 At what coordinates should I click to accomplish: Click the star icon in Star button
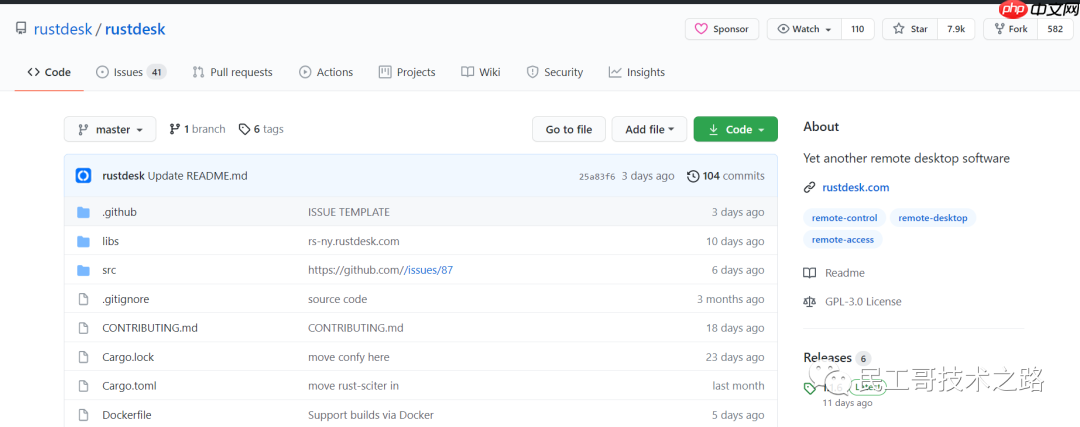[898, 29]
